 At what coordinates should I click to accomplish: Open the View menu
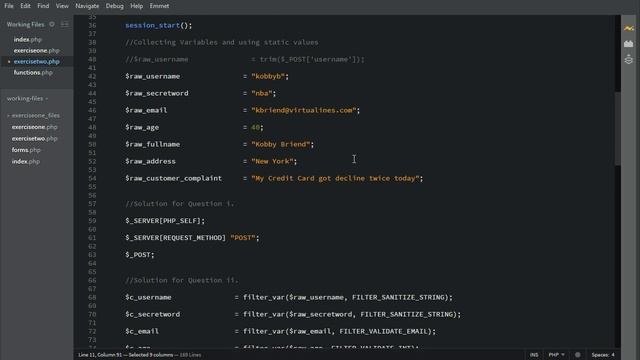coord(62,6)
